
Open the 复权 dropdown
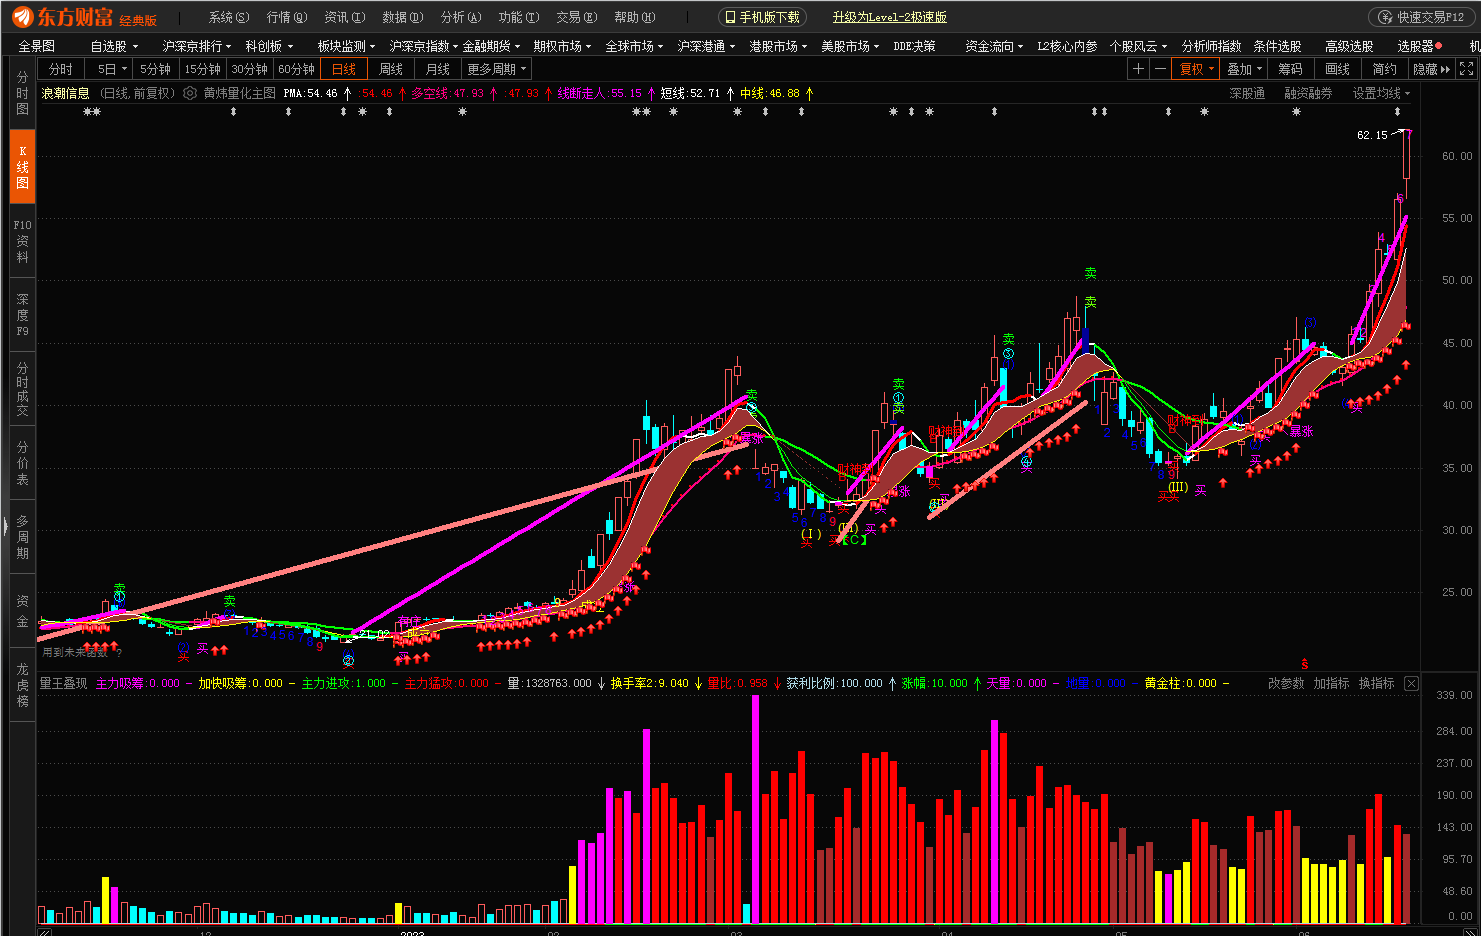1197,69
